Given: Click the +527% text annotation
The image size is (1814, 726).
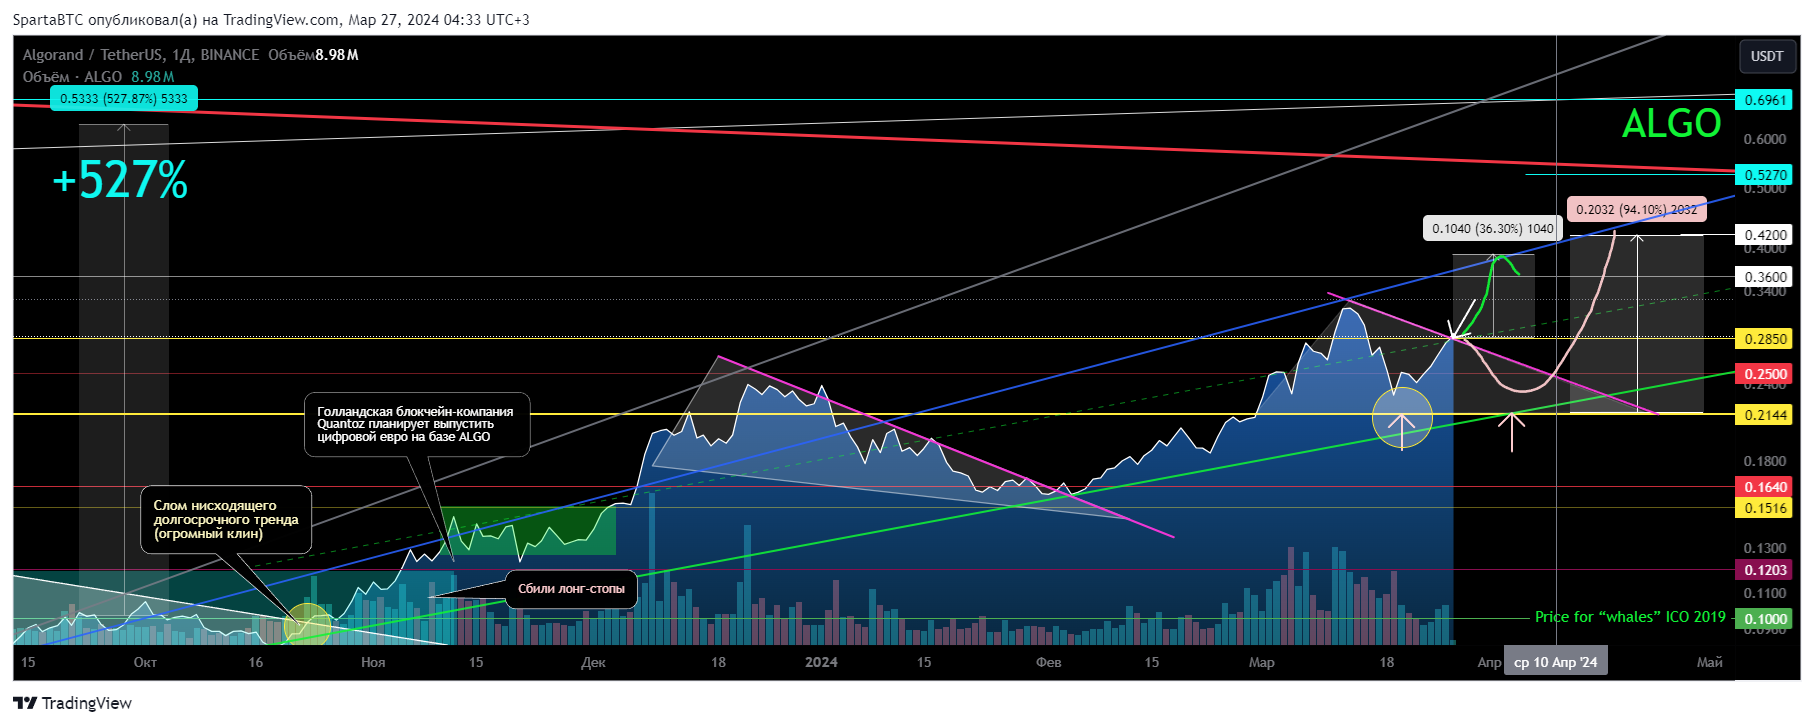Looking at the screenshot, I should tap(120, 181).
